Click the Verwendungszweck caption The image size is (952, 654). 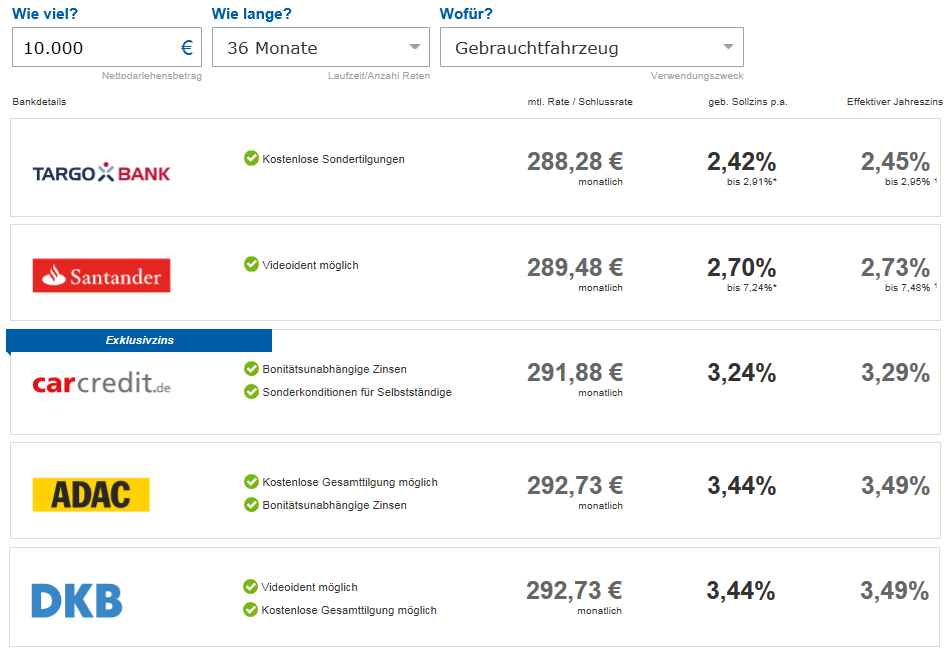[x=697, y=76]
